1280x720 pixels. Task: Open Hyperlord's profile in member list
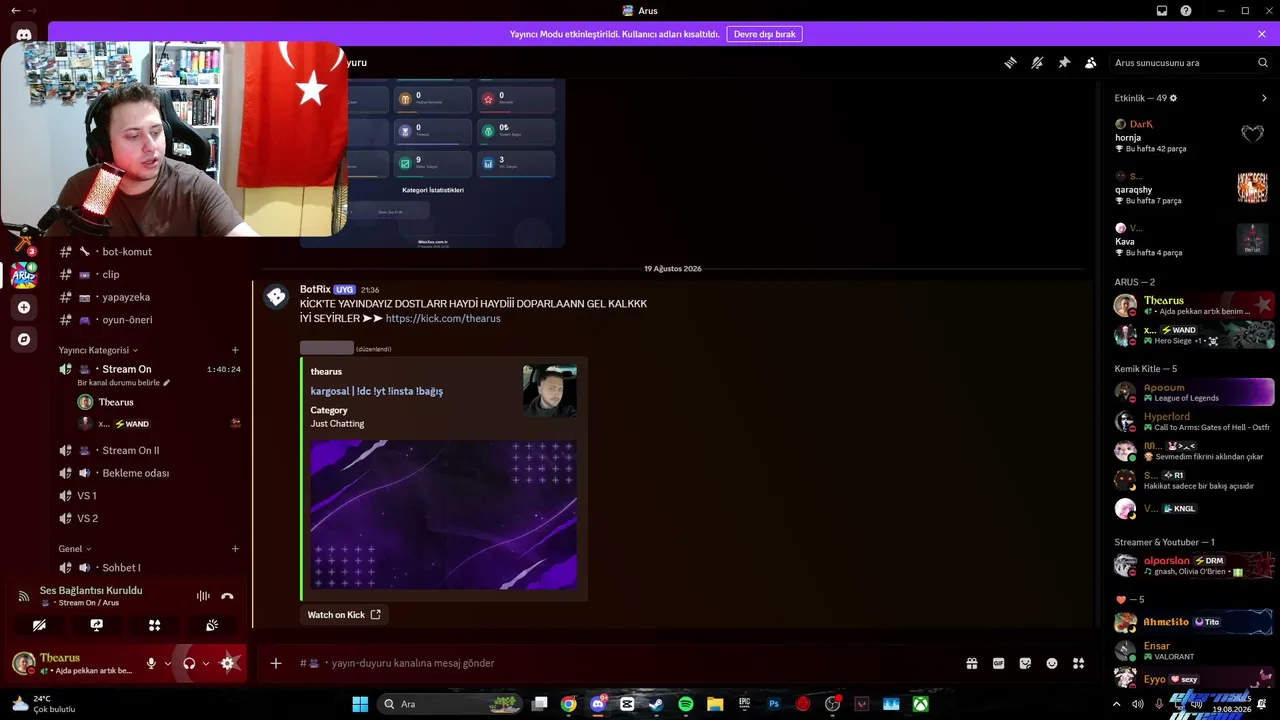pyautogui.click(x=1194, y=422)
